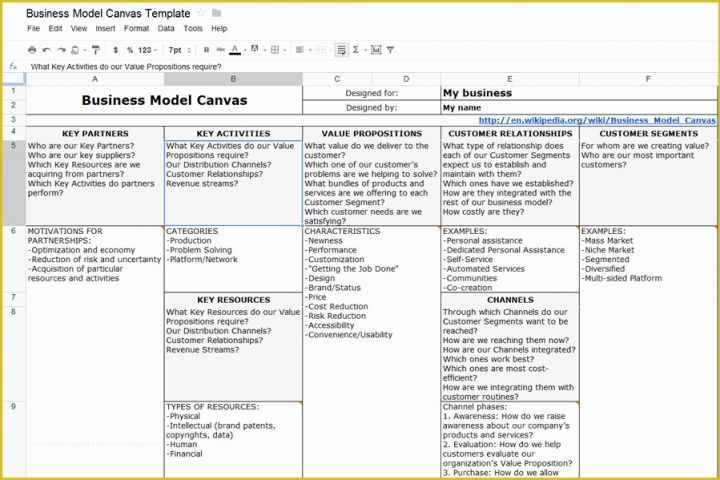Click the Print icon in the toolbar

click(x=32, y=50)
